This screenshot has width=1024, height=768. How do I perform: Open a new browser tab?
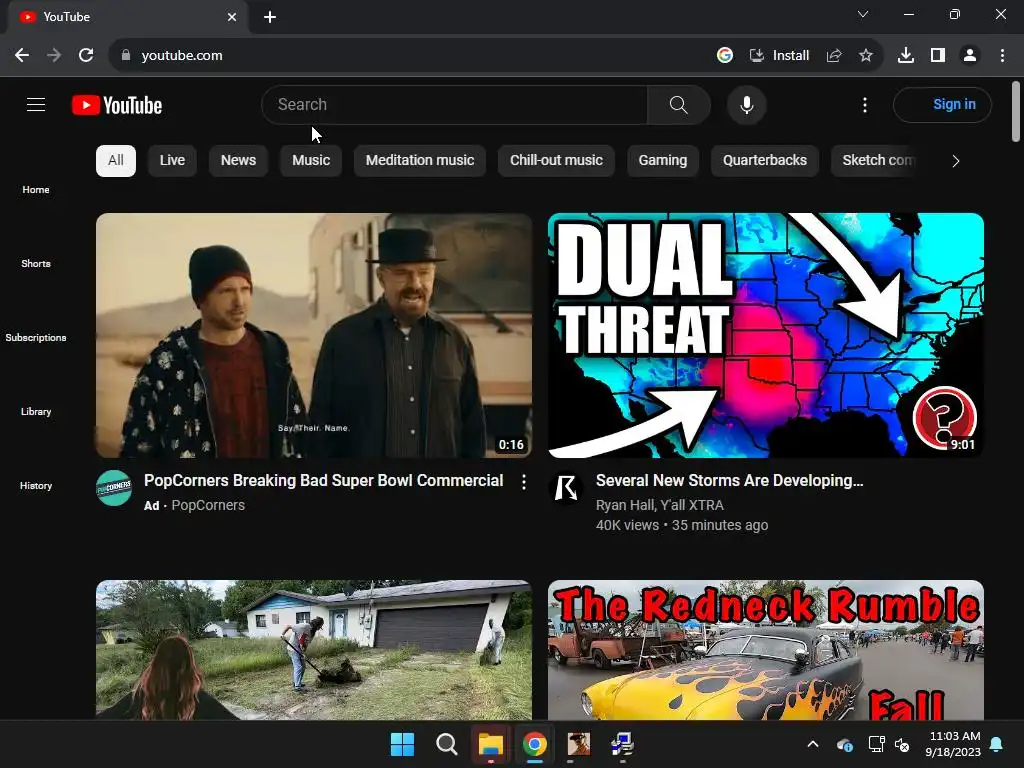click(270, 17)
